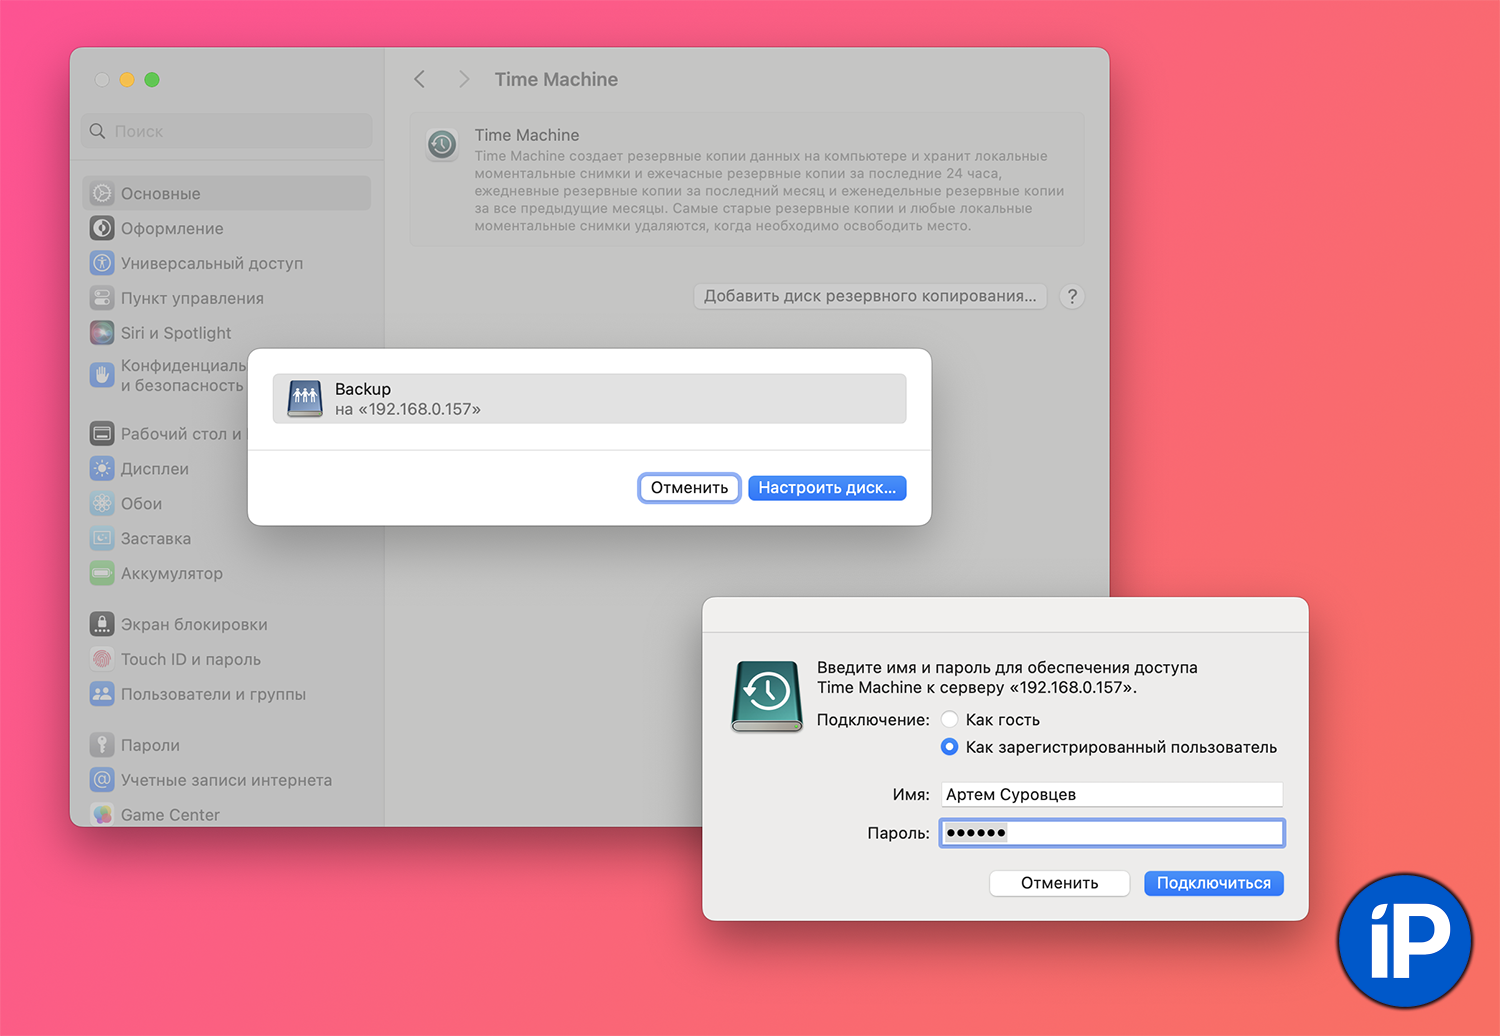Click the Time Machine clock icon in description
This screenshot has width=1500, height=1036.
(442, 145)
